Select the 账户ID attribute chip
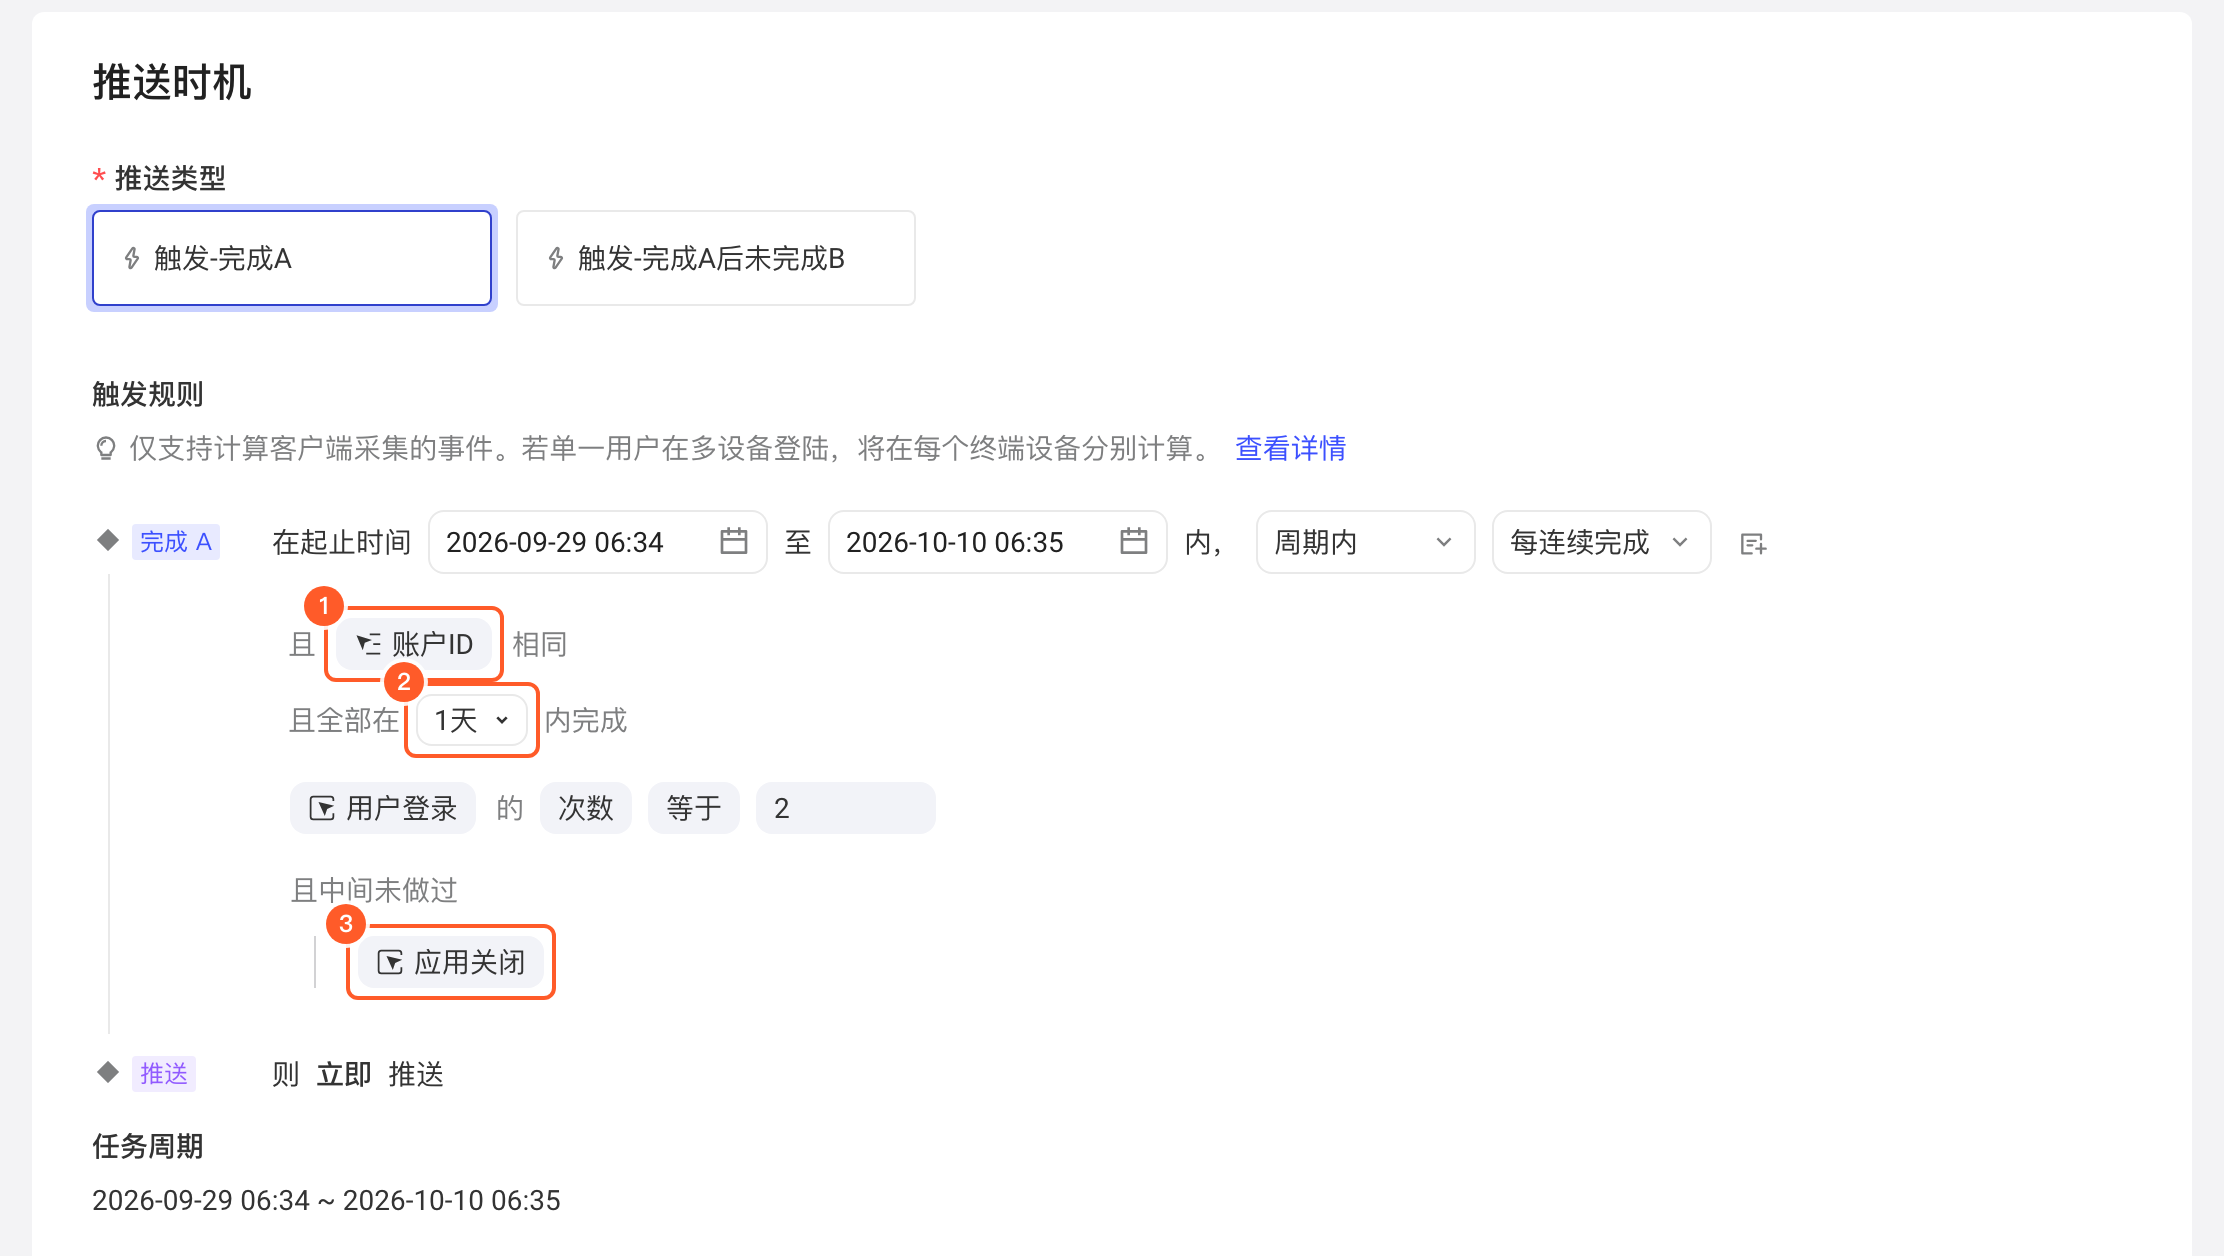This screenshot has width=2224, height=1256. [414, 644]
